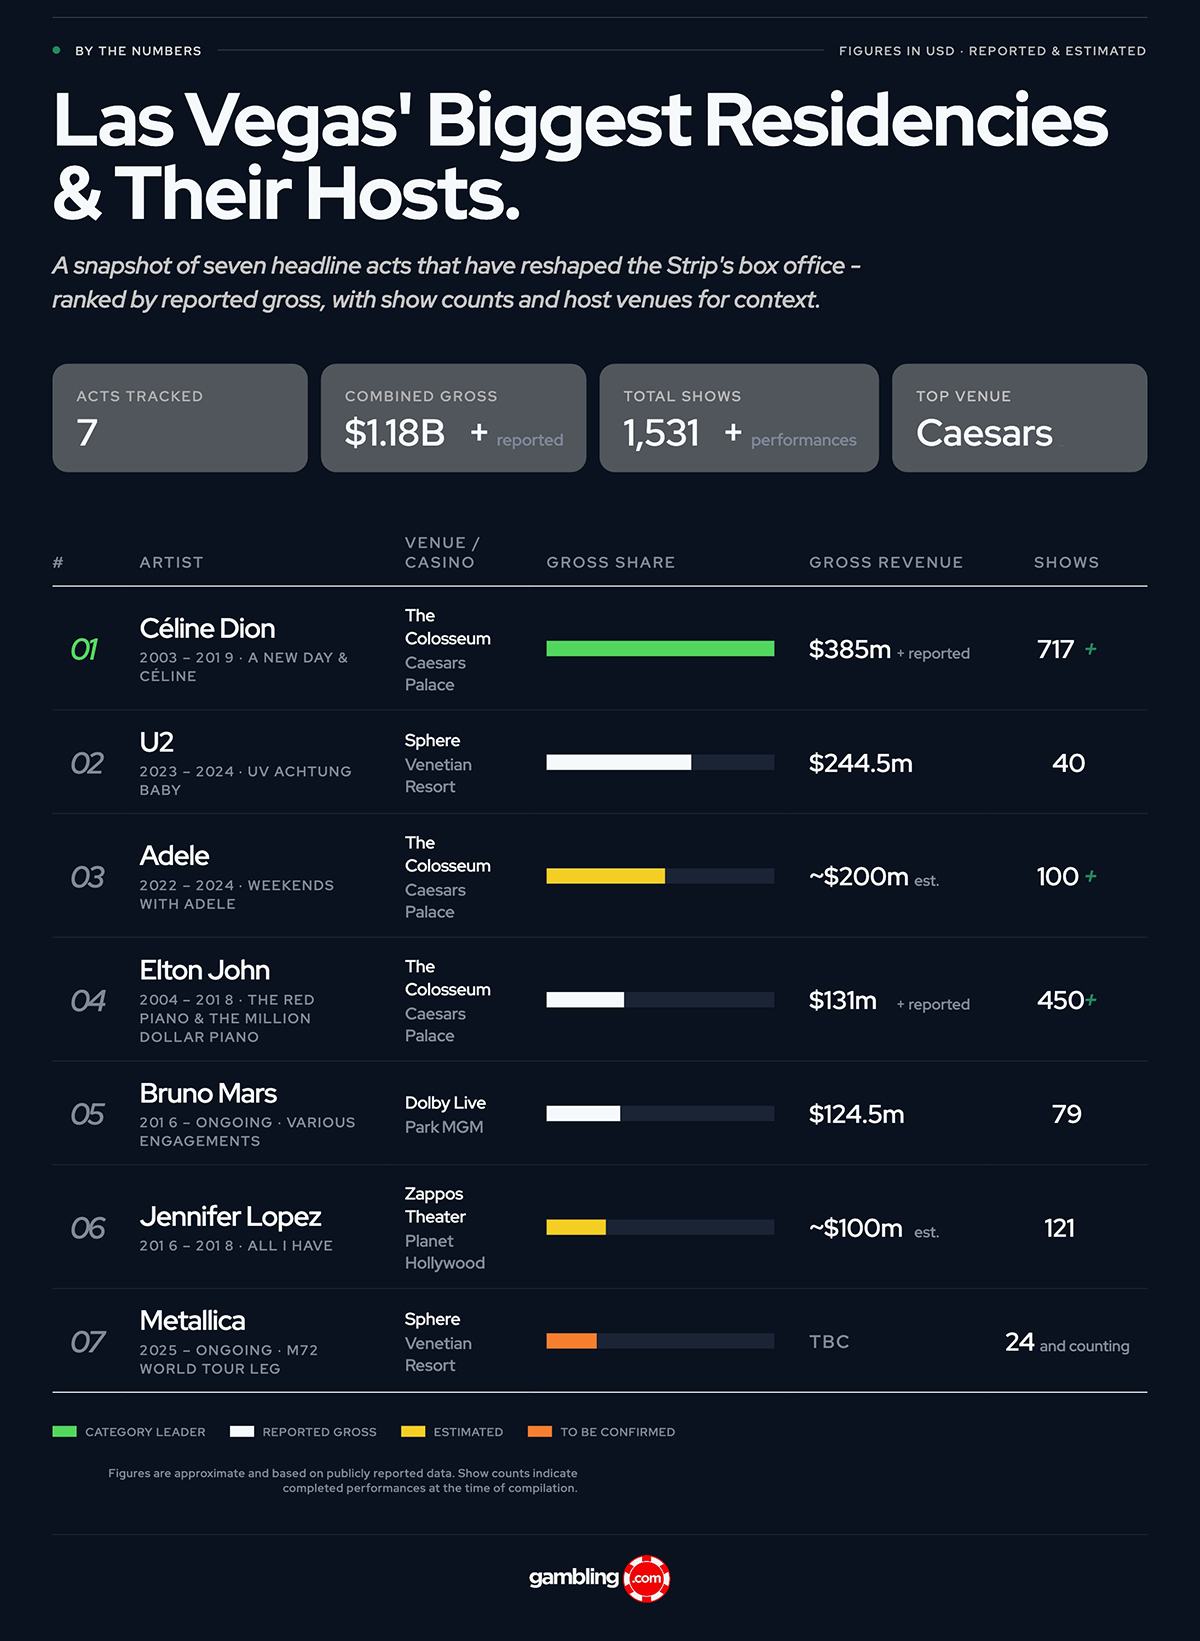Viewport: 1200px width, 1641px height.
Task: Click the plus sign after 1,531 shows
Action: coord(733,432)
